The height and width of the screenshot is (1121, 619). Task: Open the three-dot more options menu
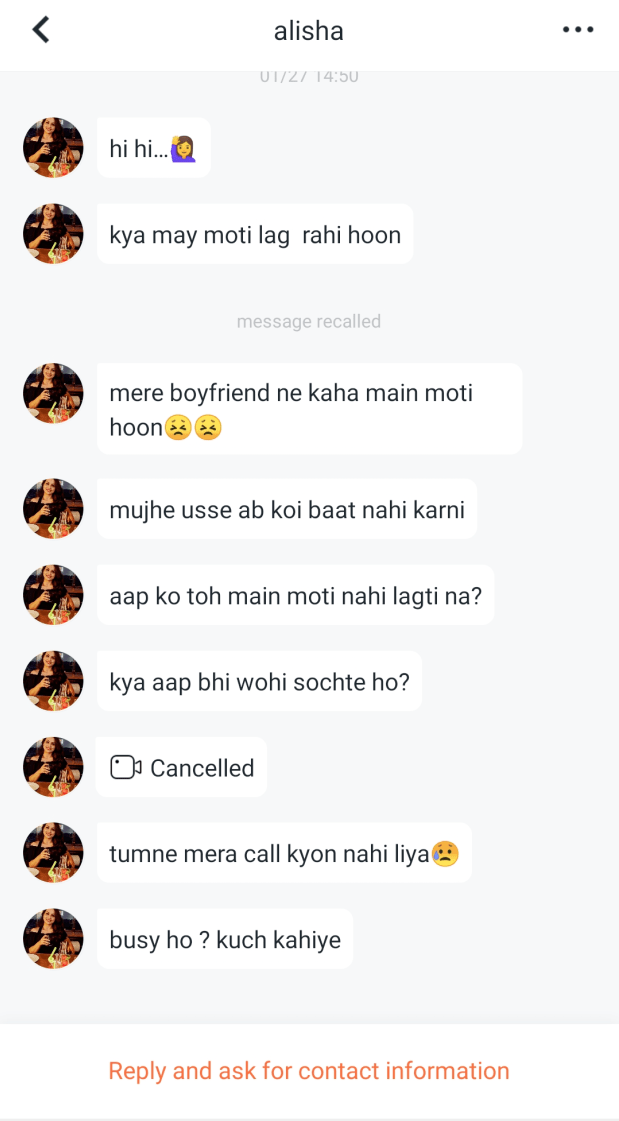(578, 30)
